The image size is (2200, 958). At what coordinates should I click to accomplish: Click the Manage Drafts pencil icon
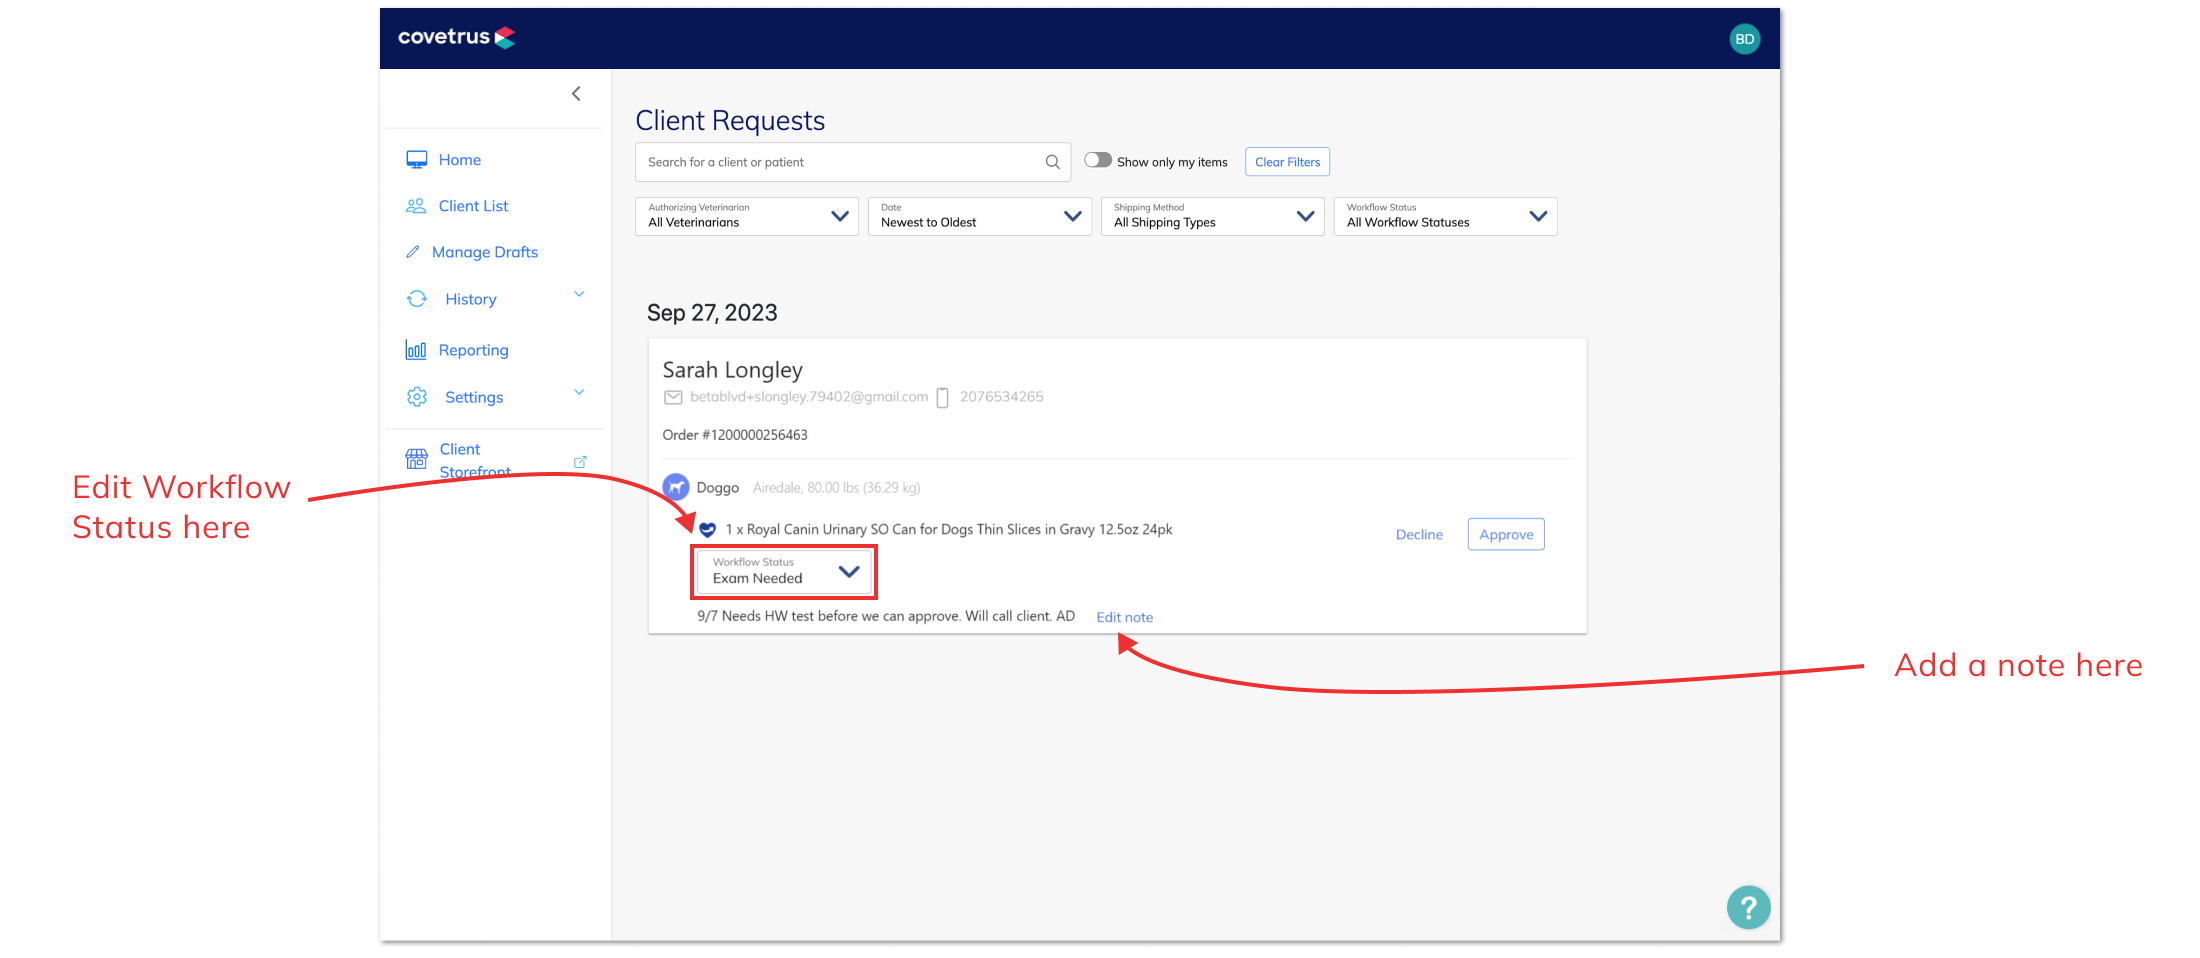click(415, 251)
